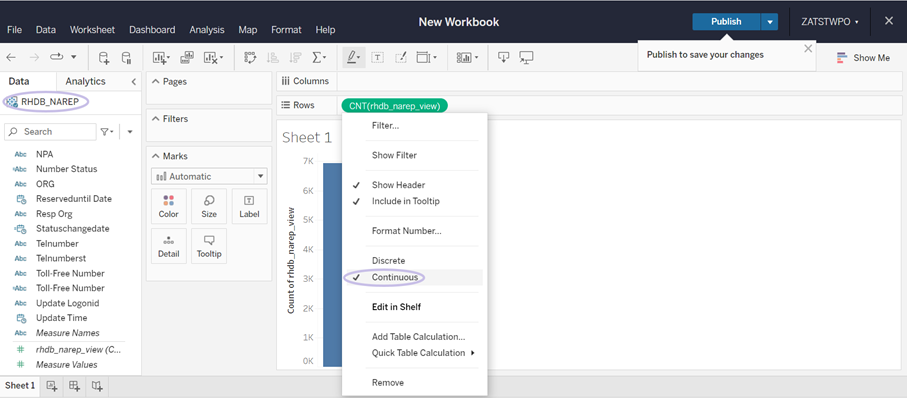
Task: Open the data pane view options arrow
Action: 130,132
